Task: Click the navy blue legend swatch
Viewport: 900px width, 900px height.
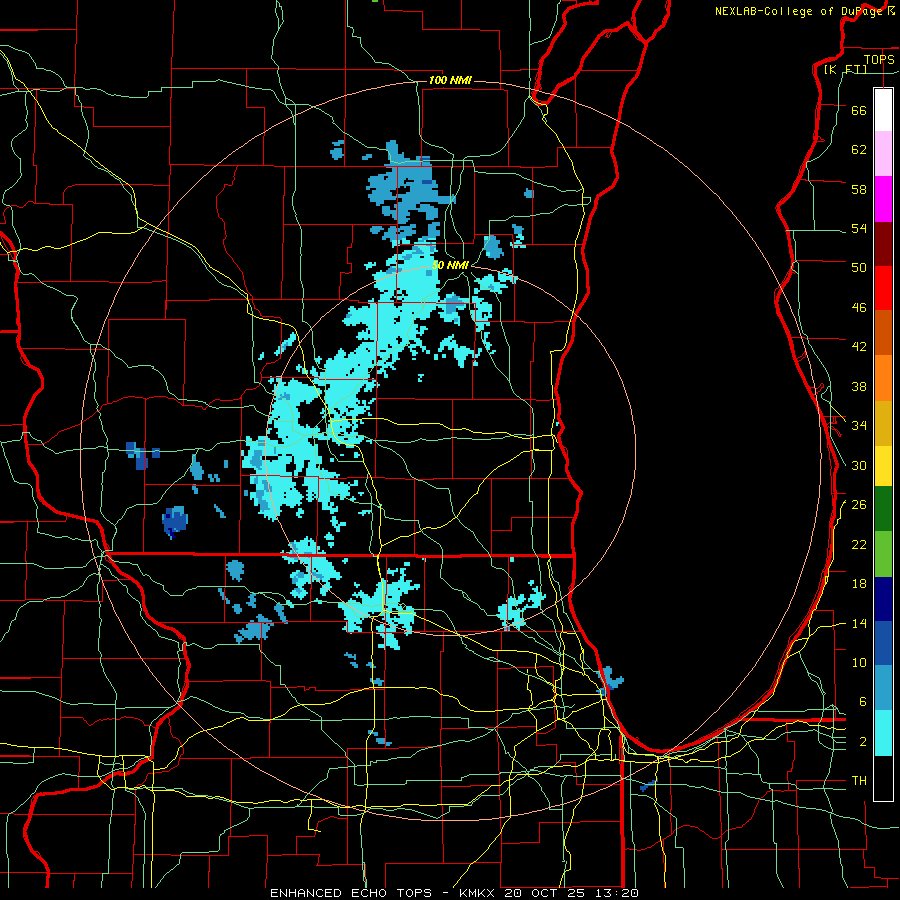Action: pos(883,599)
